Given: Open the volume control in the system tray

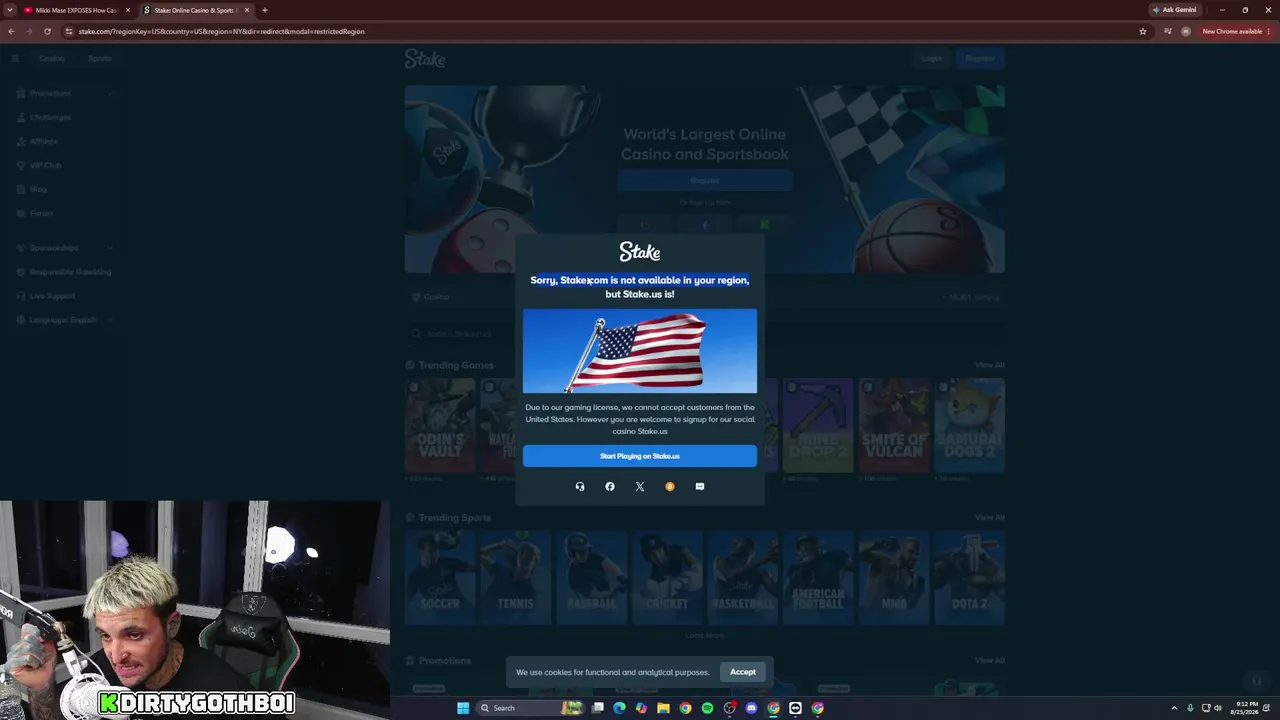Looking at the screenshot, I should click(x=1218, y=708).
